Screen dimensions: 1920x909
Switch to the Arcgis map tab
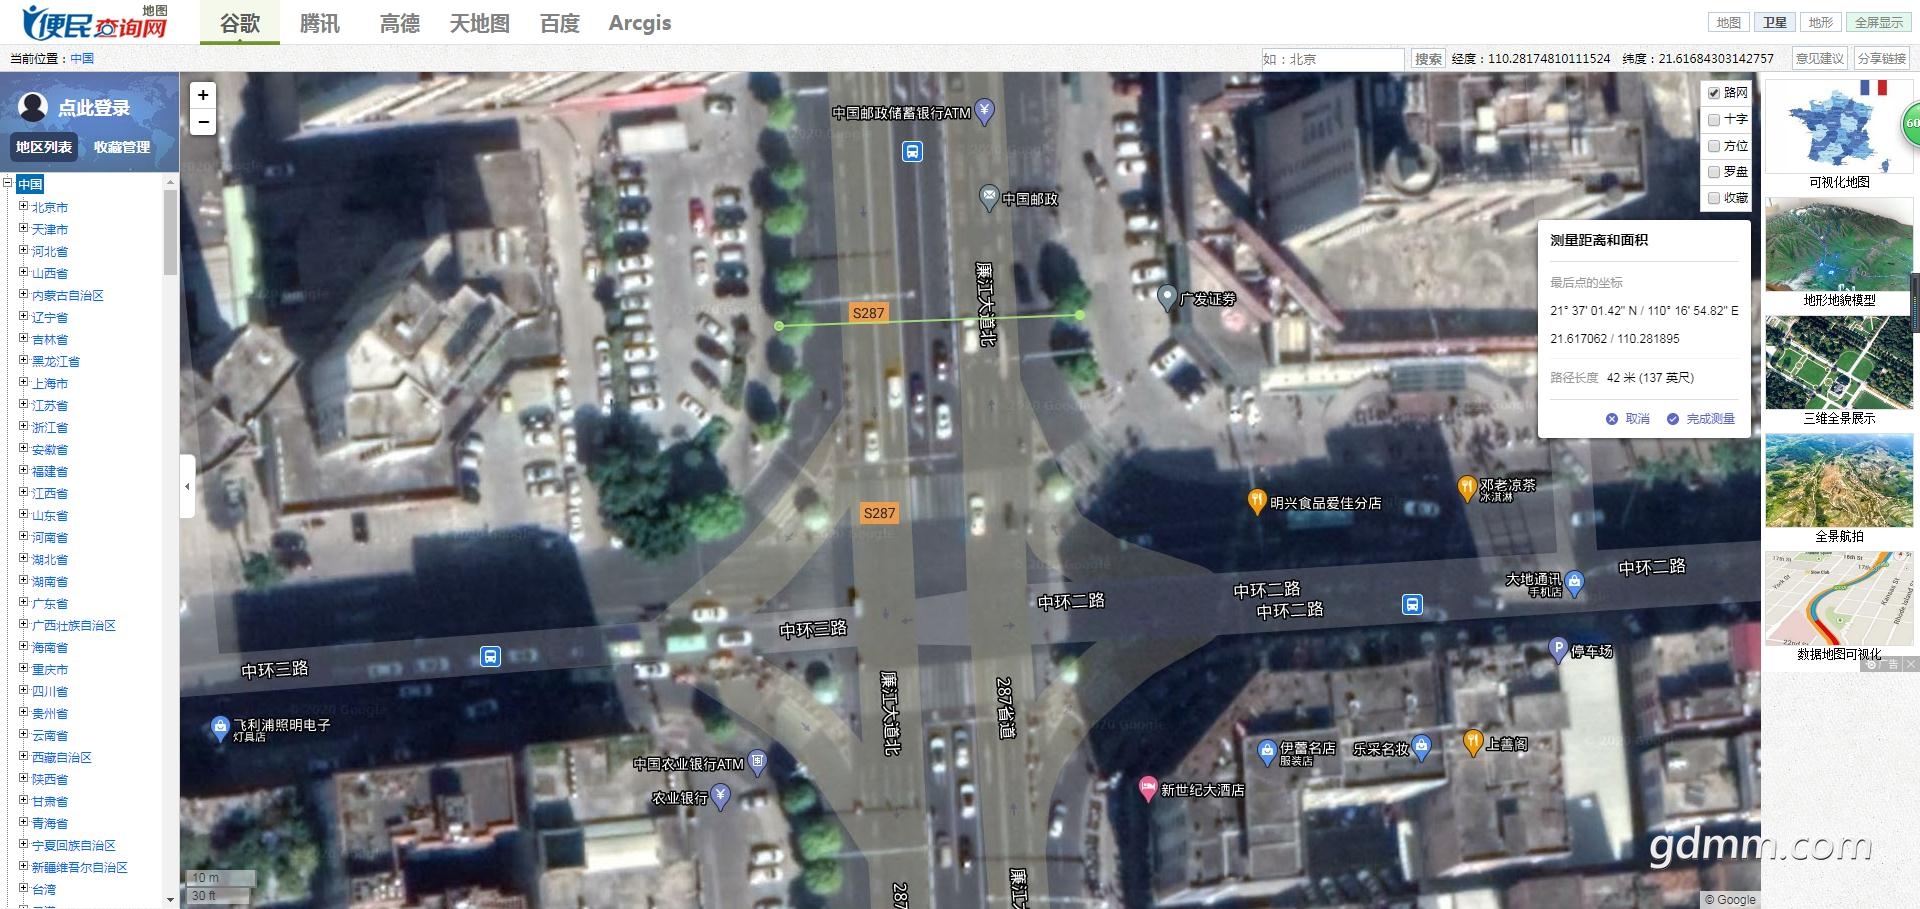click(x=640, y=23)
